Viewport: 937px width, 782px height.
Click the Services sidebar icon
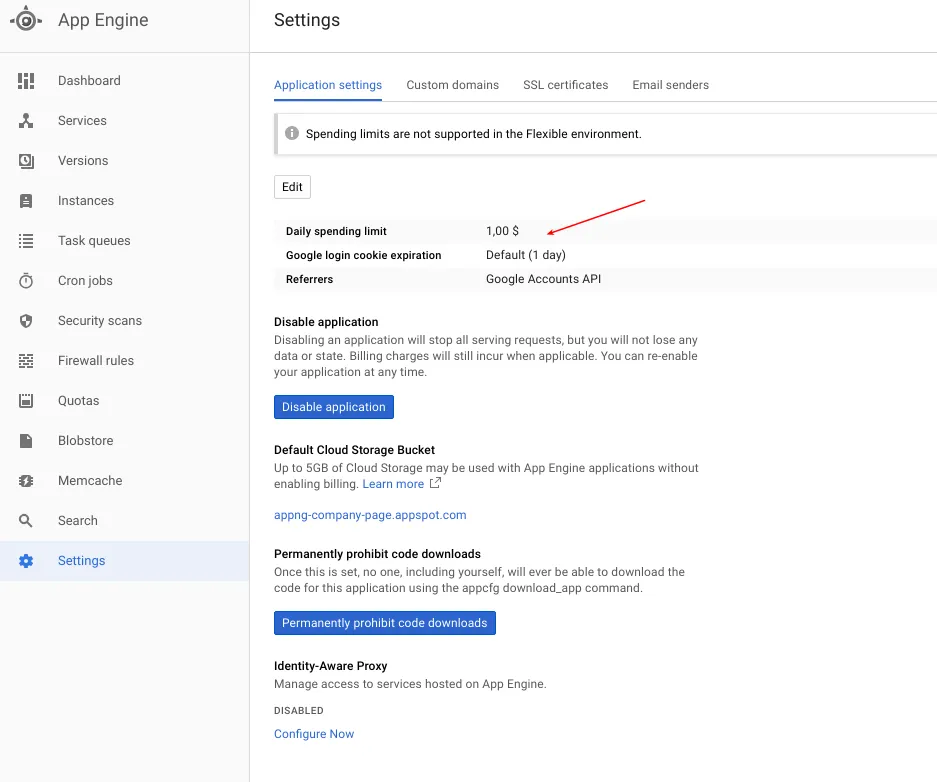26,121
